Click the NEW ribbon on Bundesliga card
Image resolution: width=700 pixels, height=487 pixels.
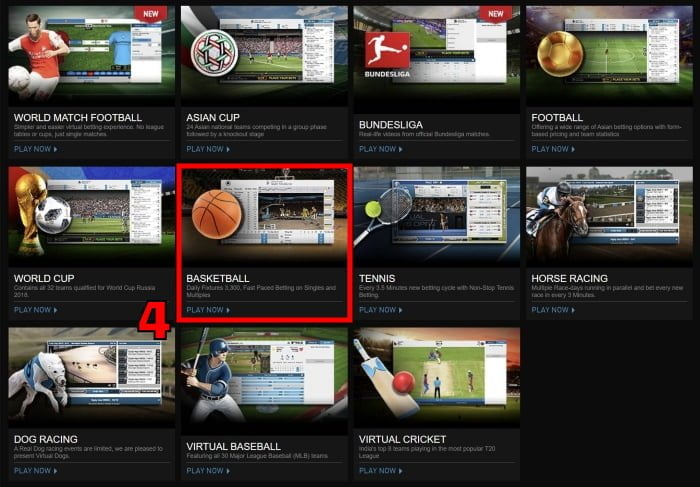496,14
